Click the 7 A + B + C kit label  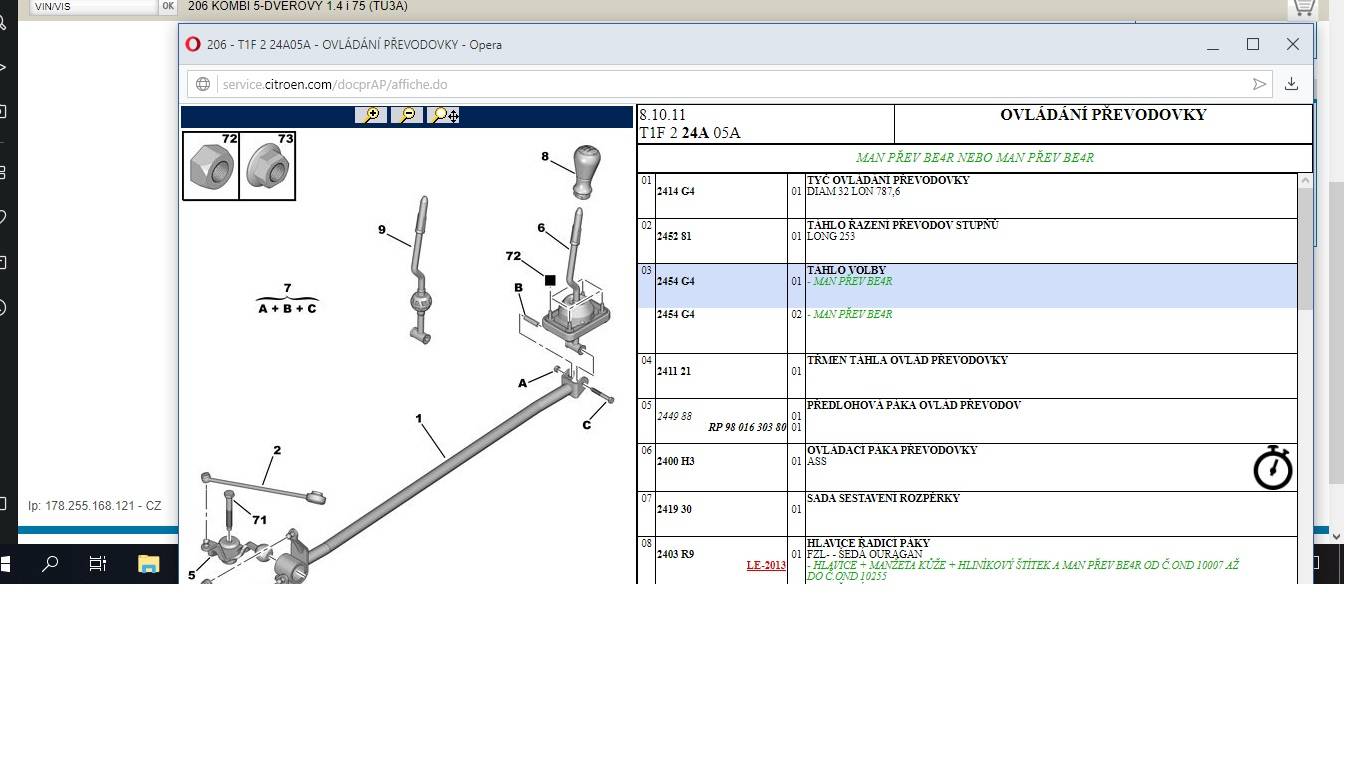(287, 298)
